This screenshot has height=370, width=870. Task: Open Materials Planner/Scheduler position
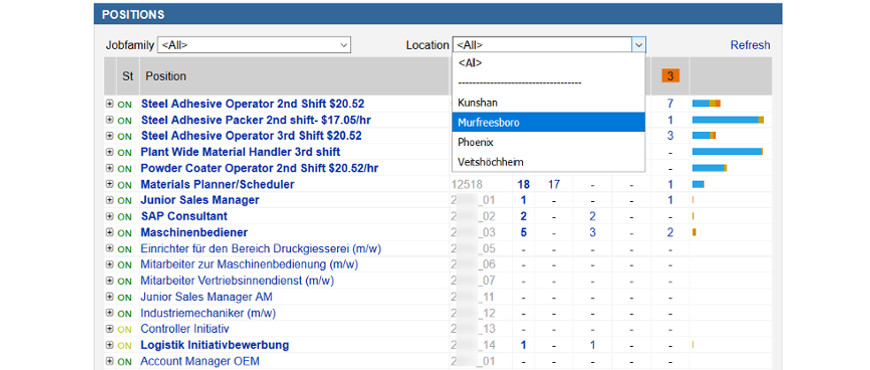(x=218, y=184)
